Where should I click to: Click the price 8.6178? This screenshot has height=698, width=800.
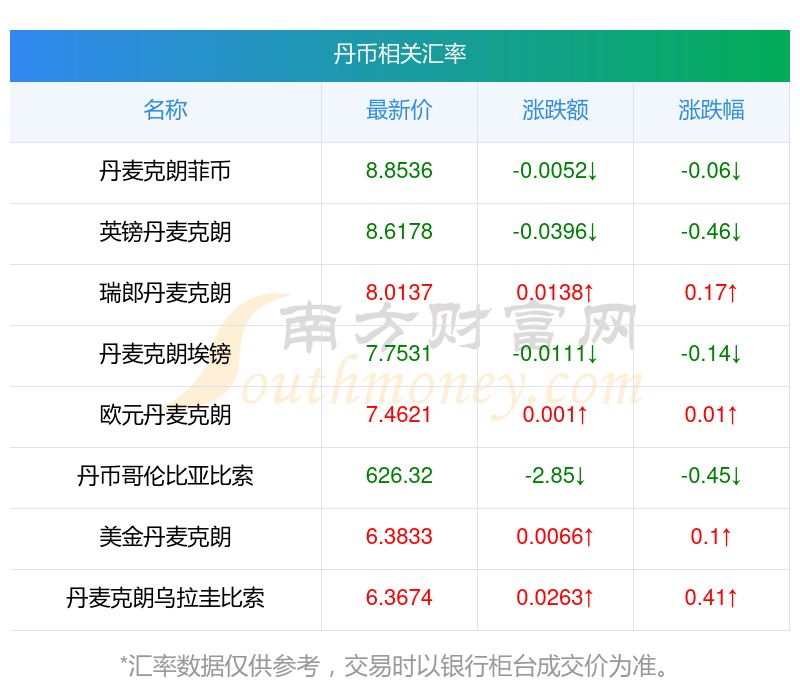point(399,232)
